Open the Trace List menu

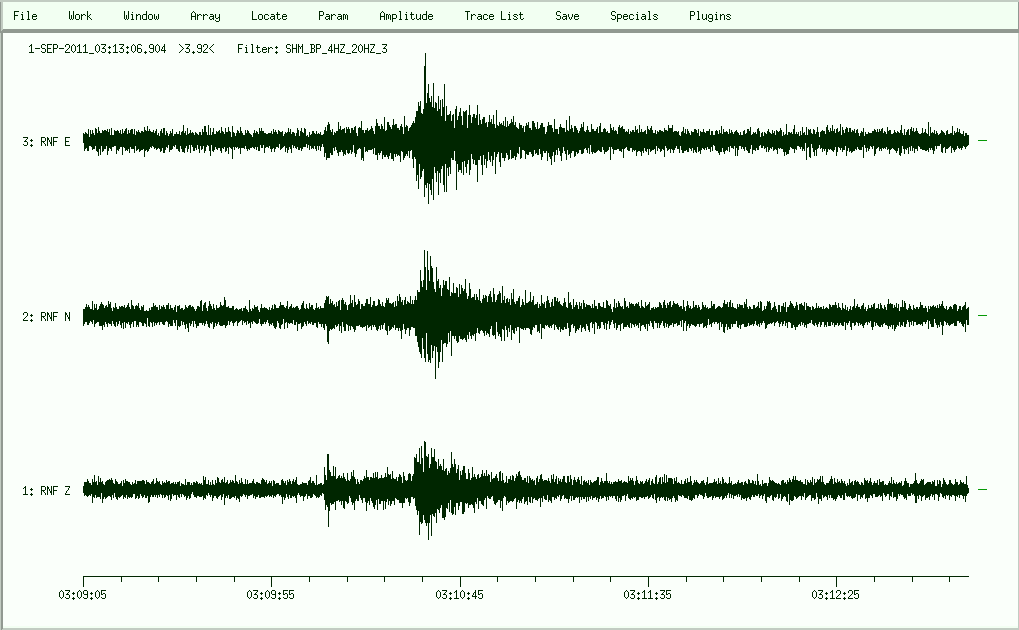(x=494, y=16)
